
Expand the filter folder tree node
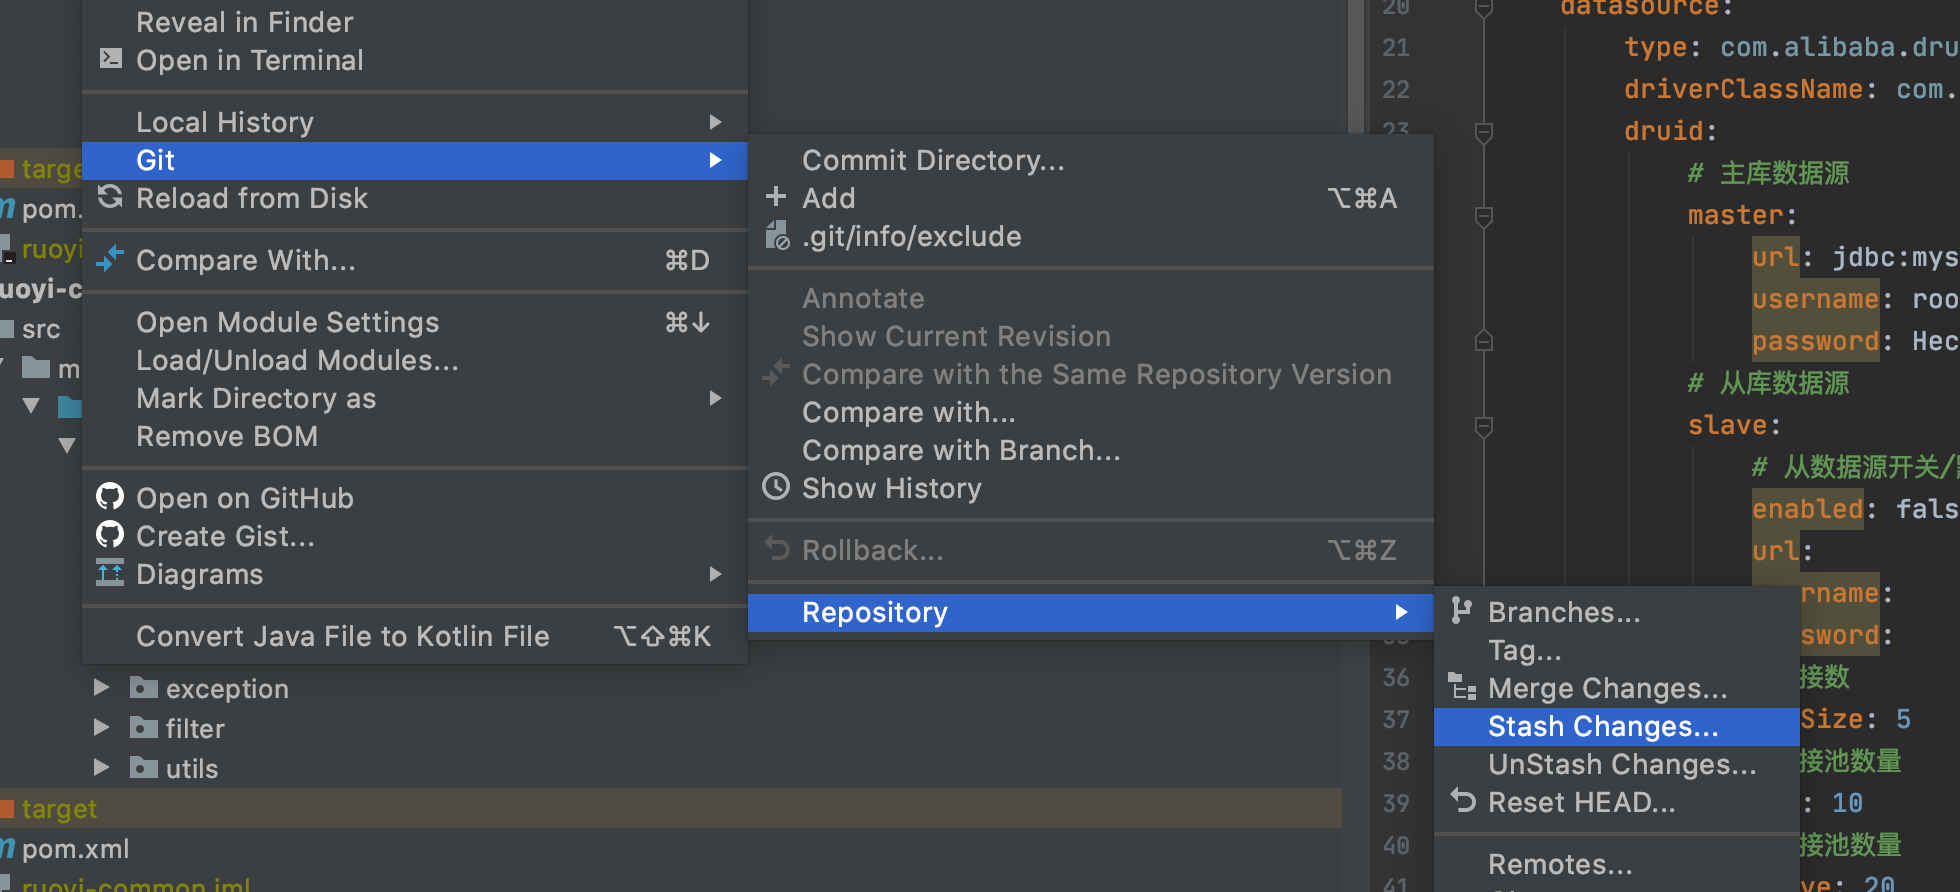coord(101,728)
